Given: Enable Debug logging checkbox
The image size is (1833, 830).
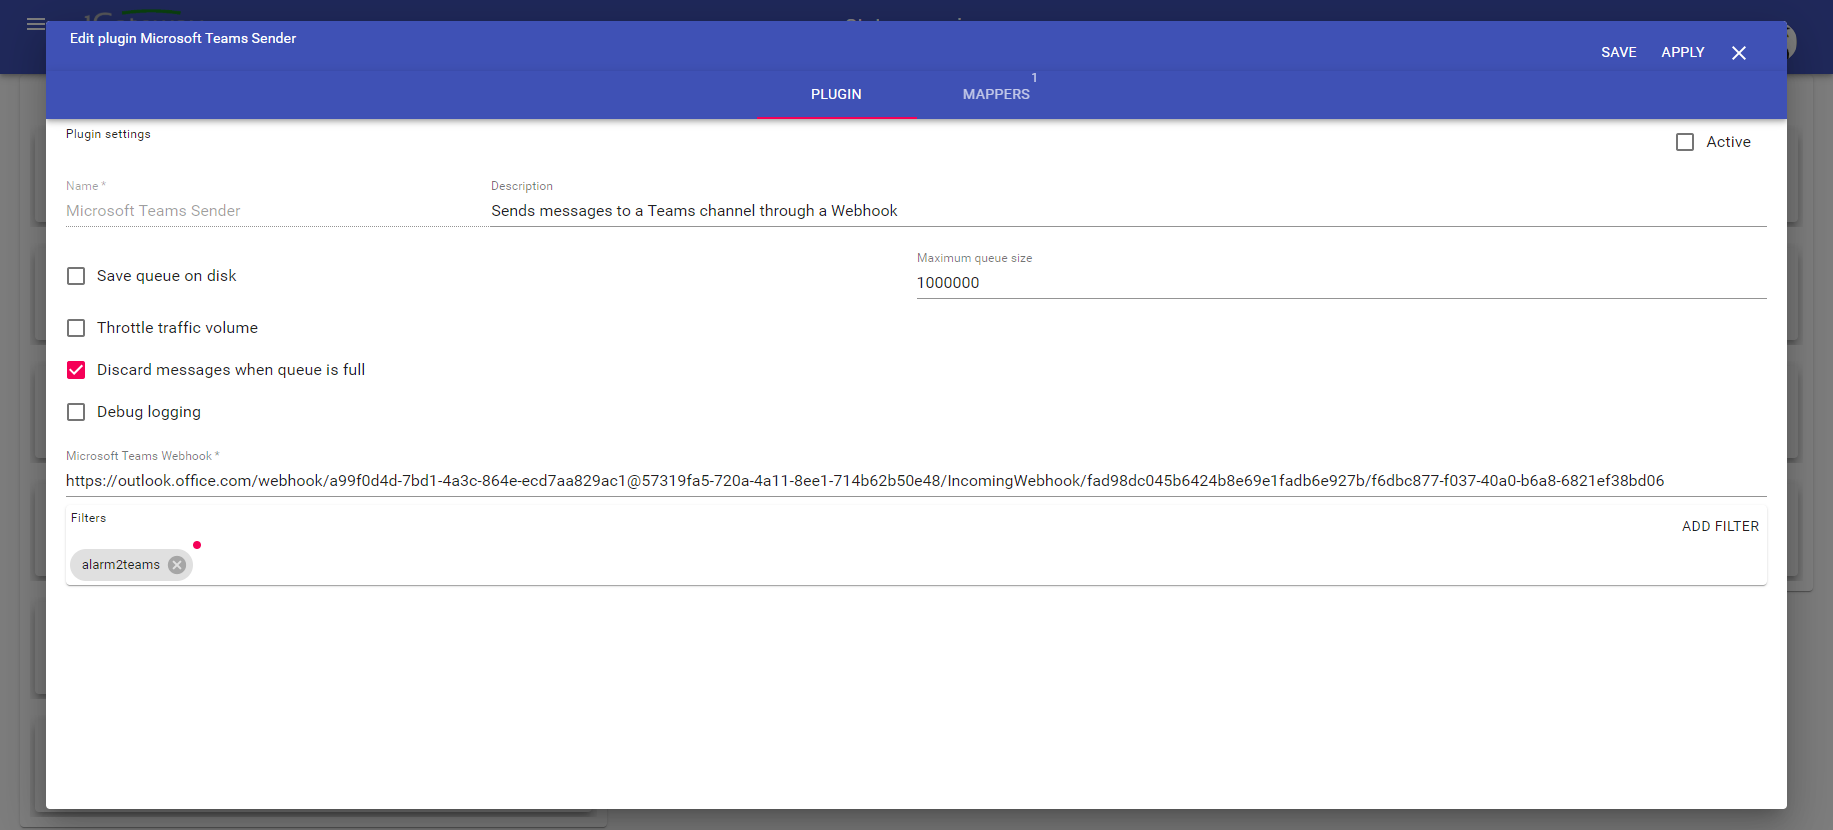Looking at the screenshot, I should pyautogui.click(x=76, y=412).
